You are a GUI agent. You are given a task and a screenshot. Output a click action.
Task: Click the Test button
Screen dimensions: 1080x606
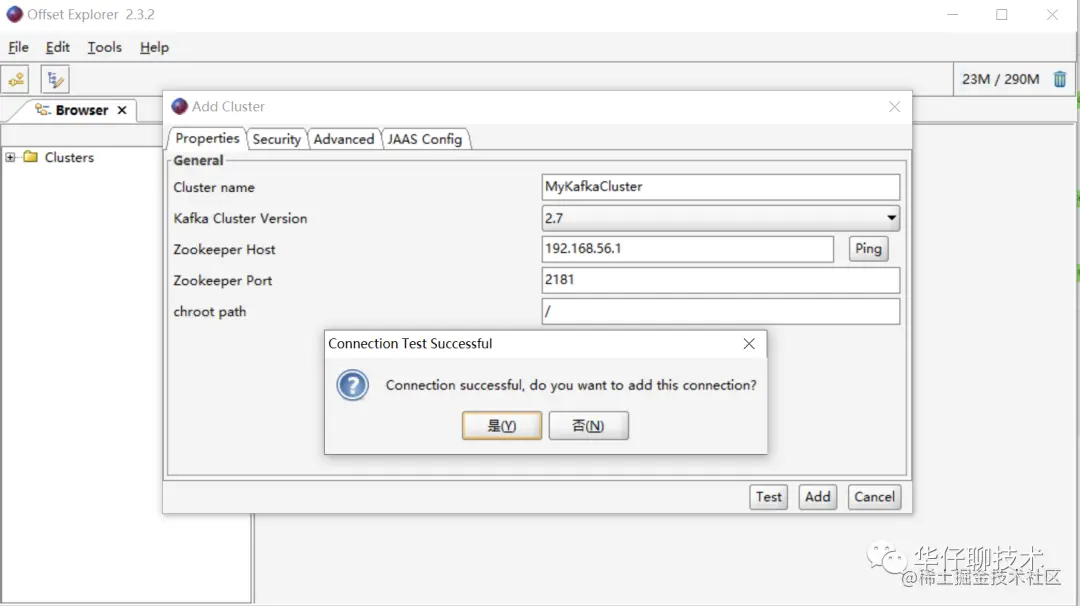point(768,497)
